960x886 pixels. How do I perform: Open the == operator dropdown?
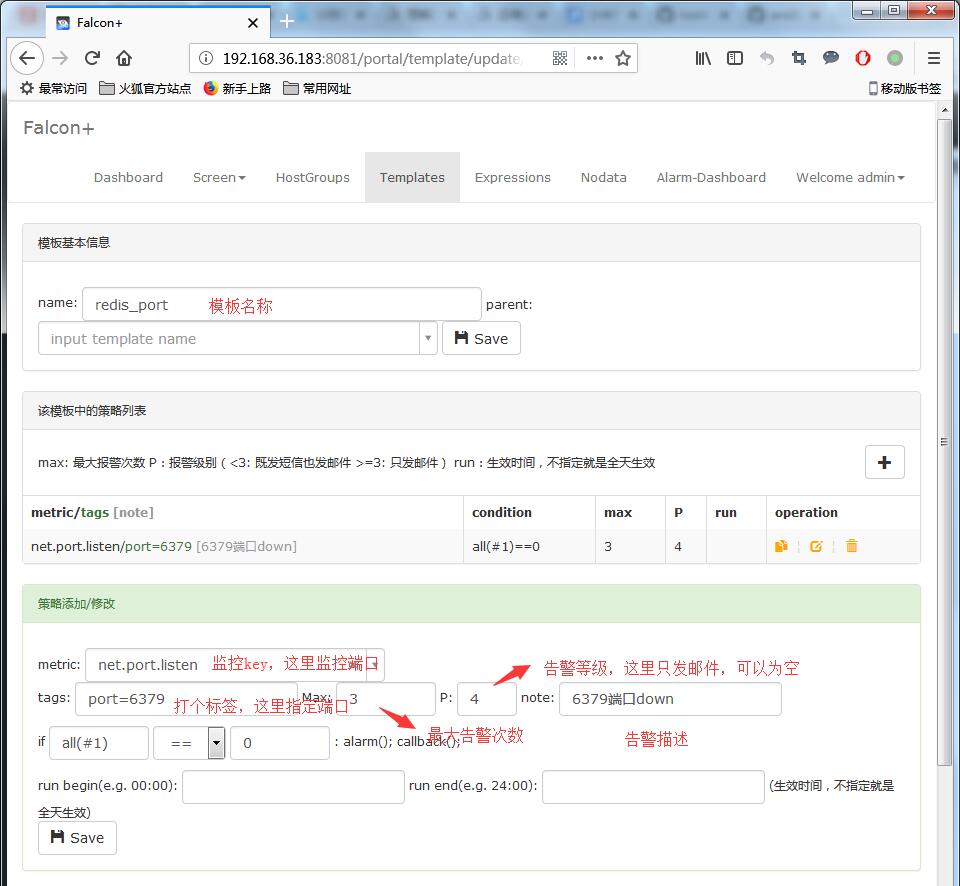click(215, 743)
